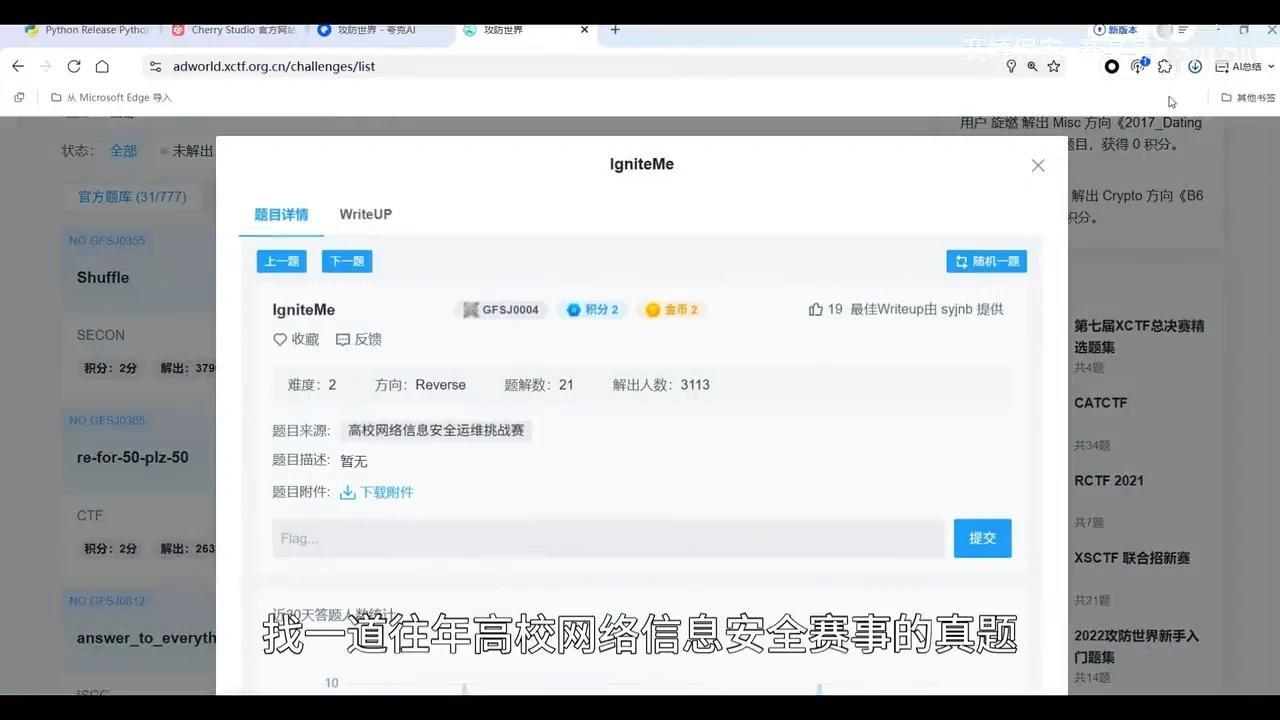Open the downloads icon in toolbar
This screenshot has height=720, width=1280.
1195,66
